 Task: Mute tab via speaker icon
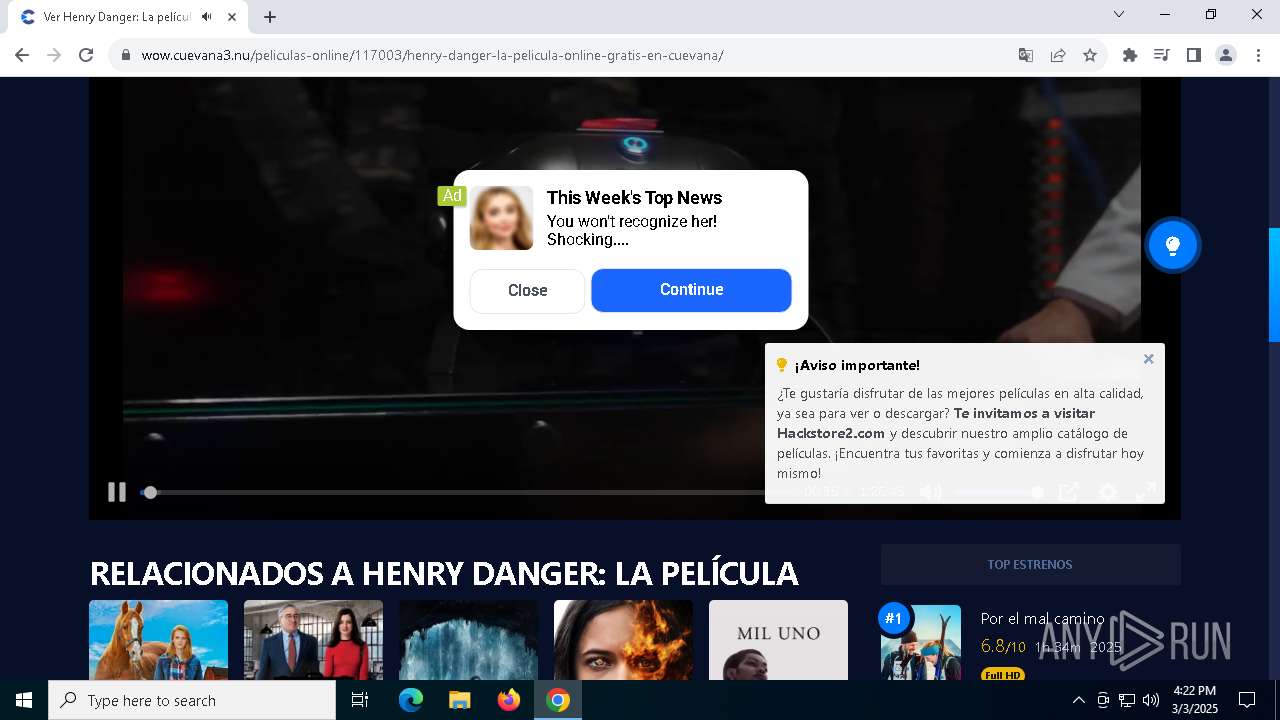pos(207,17)
